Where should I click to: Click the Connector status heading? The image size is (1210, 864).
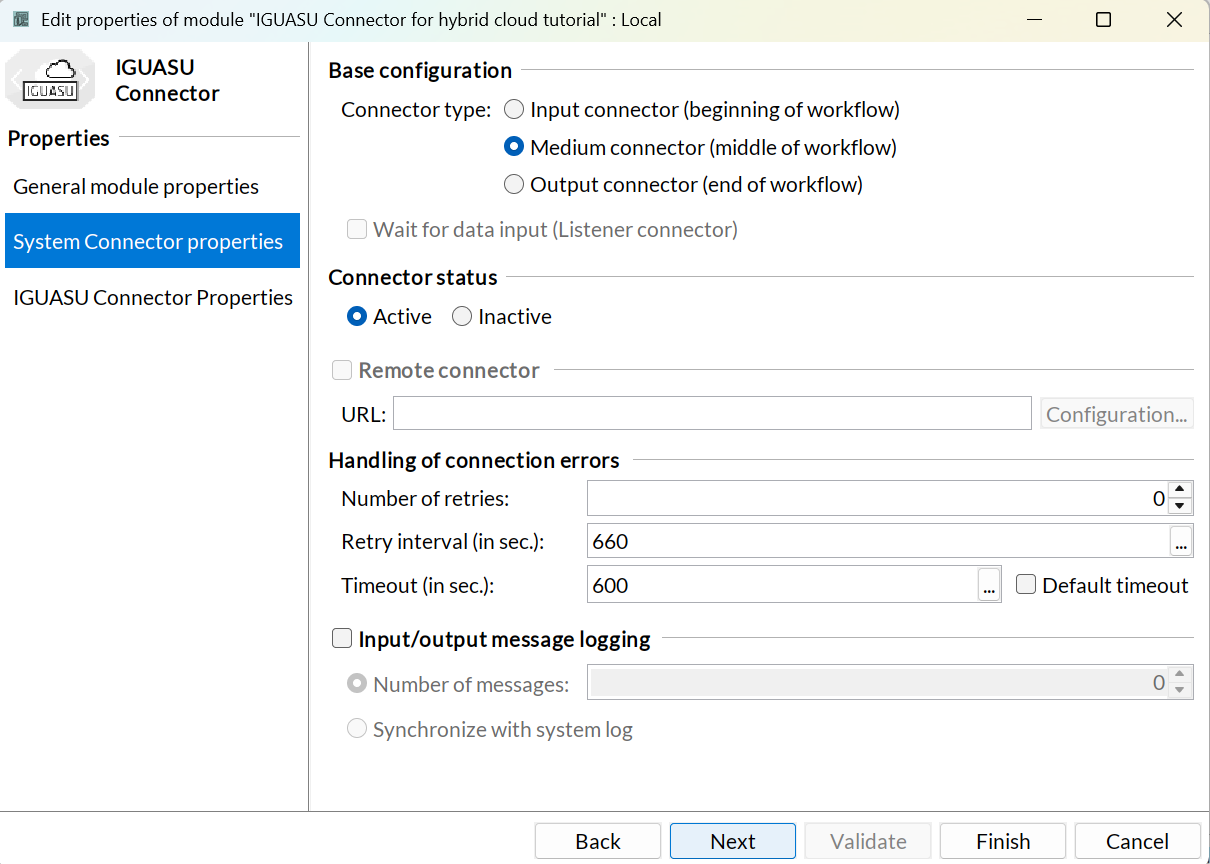pos(413,277)
